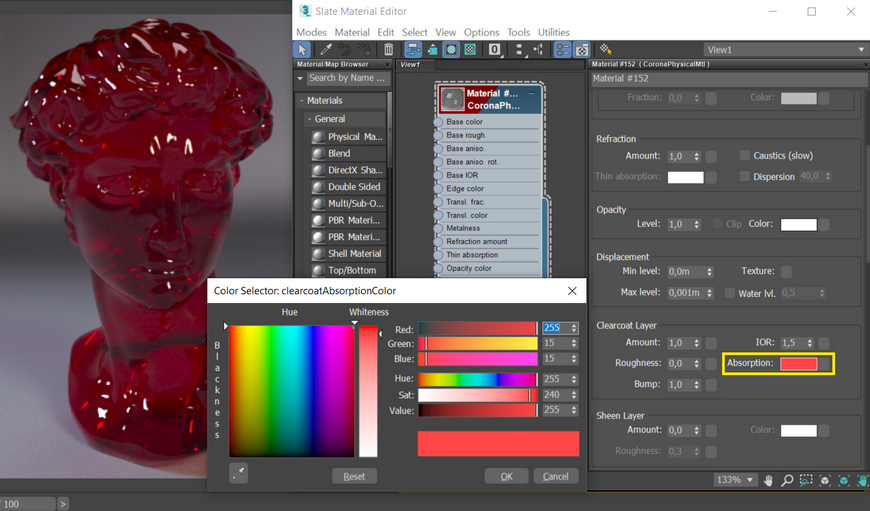The height and width of the screenshot is (511, 870).
Task: Toggle the Material/Map Browser panel icon in toolbar
Action: [x=563, y=49]
